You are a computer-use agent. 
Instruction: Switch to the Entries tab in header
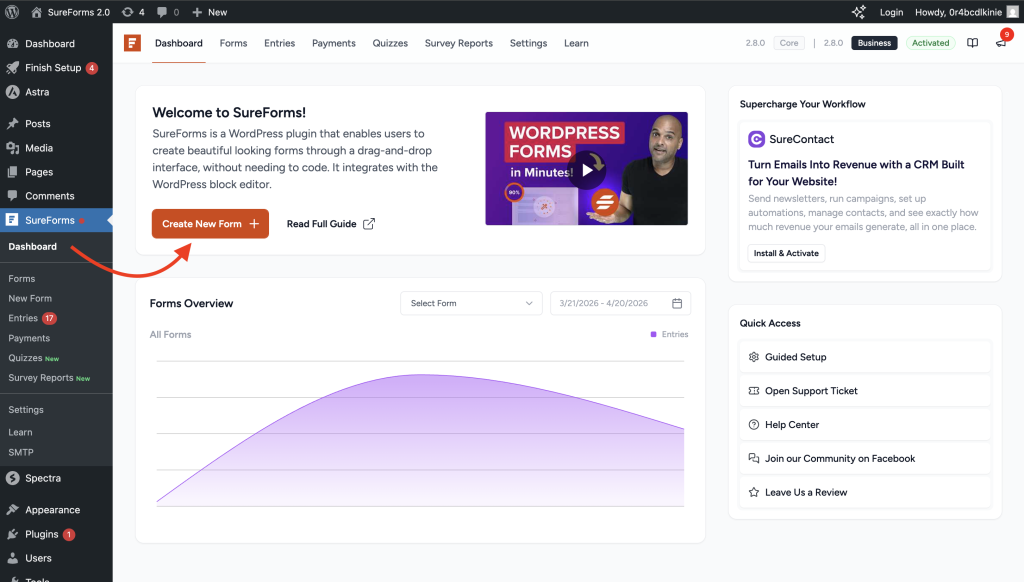pyautogui.click(x=280, y=43)
